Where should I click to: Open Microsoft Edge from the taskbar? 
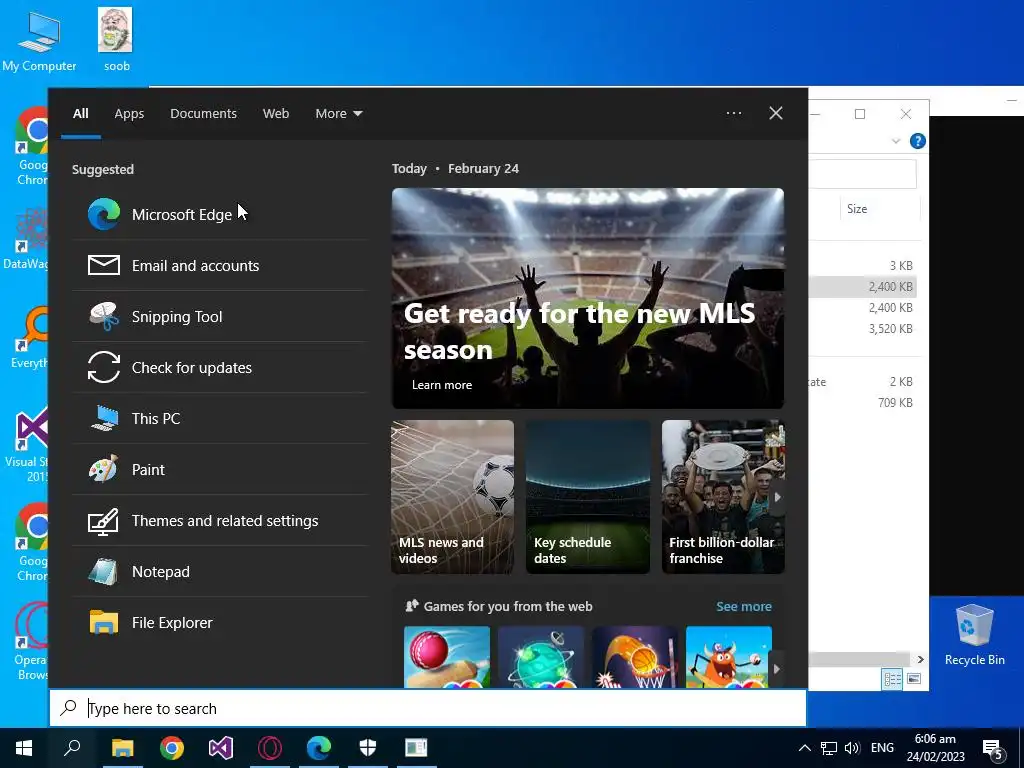[x=319, y=748]
